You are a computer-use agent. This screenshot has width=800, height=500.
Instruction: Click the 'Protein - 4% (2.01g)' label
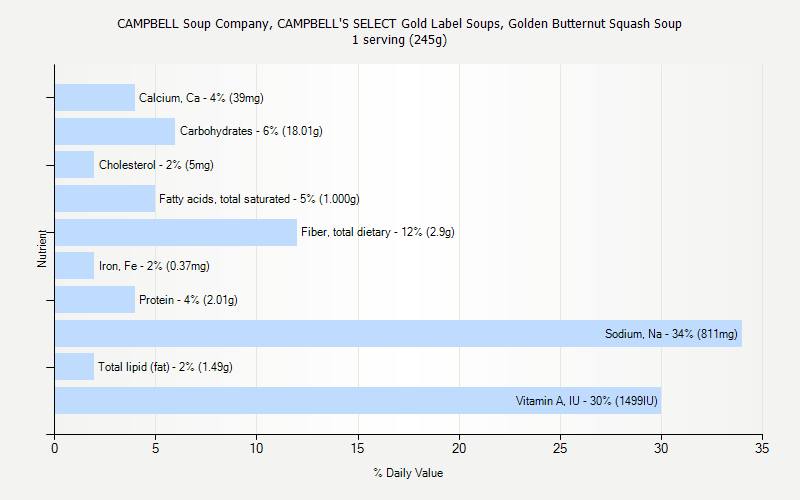point(188,299)
